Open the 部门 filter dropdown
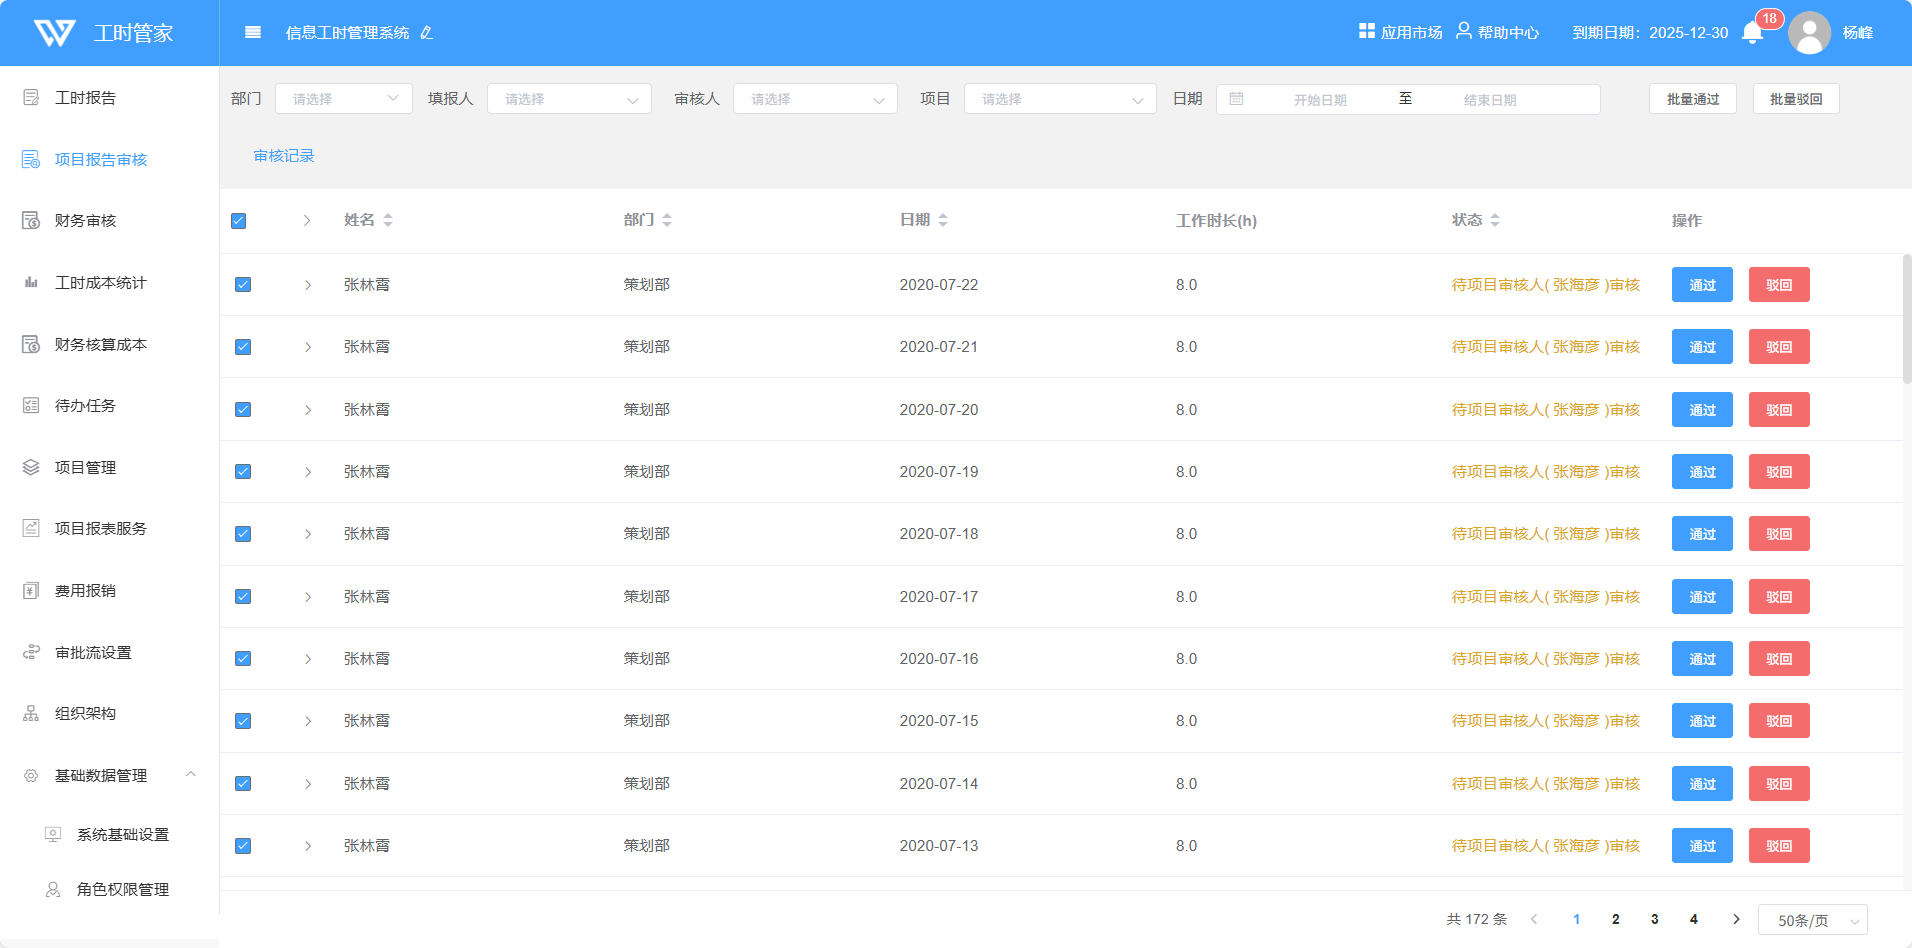Image resolution: width=1912 pixels, height=948 pixels. (x=343, y=99)
